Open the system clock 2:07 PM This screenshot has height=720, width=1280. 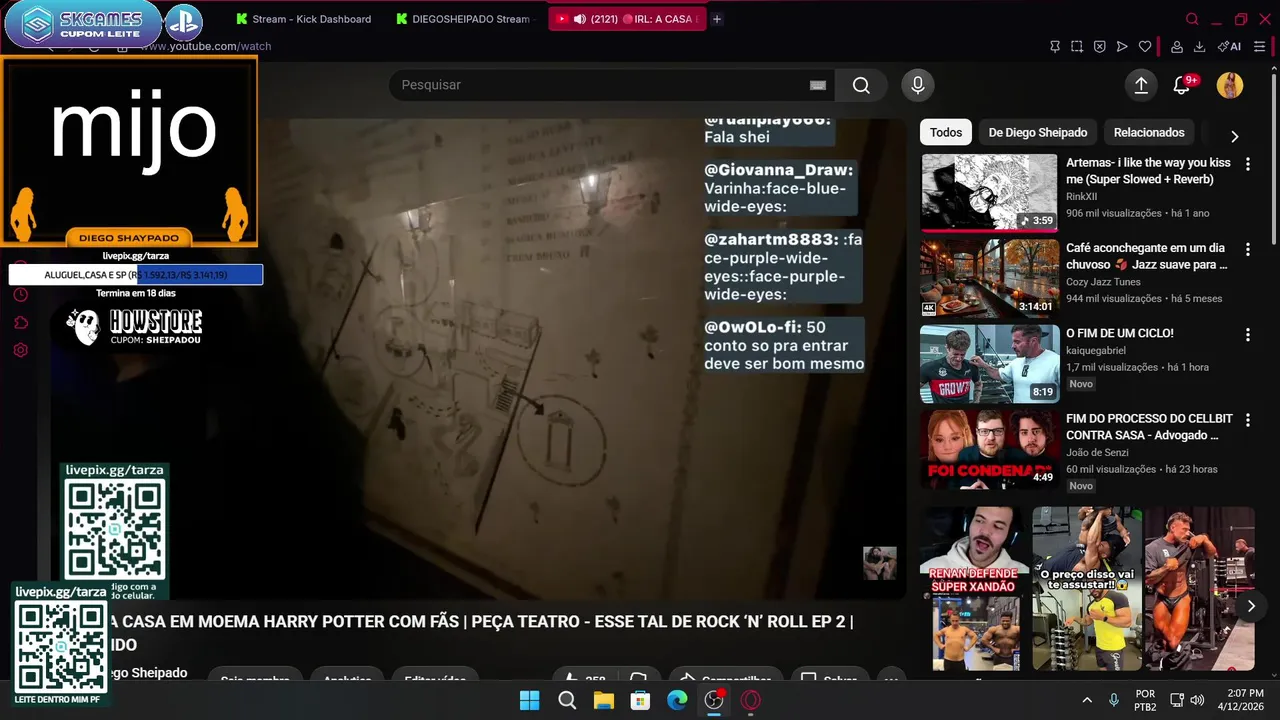1244,700
